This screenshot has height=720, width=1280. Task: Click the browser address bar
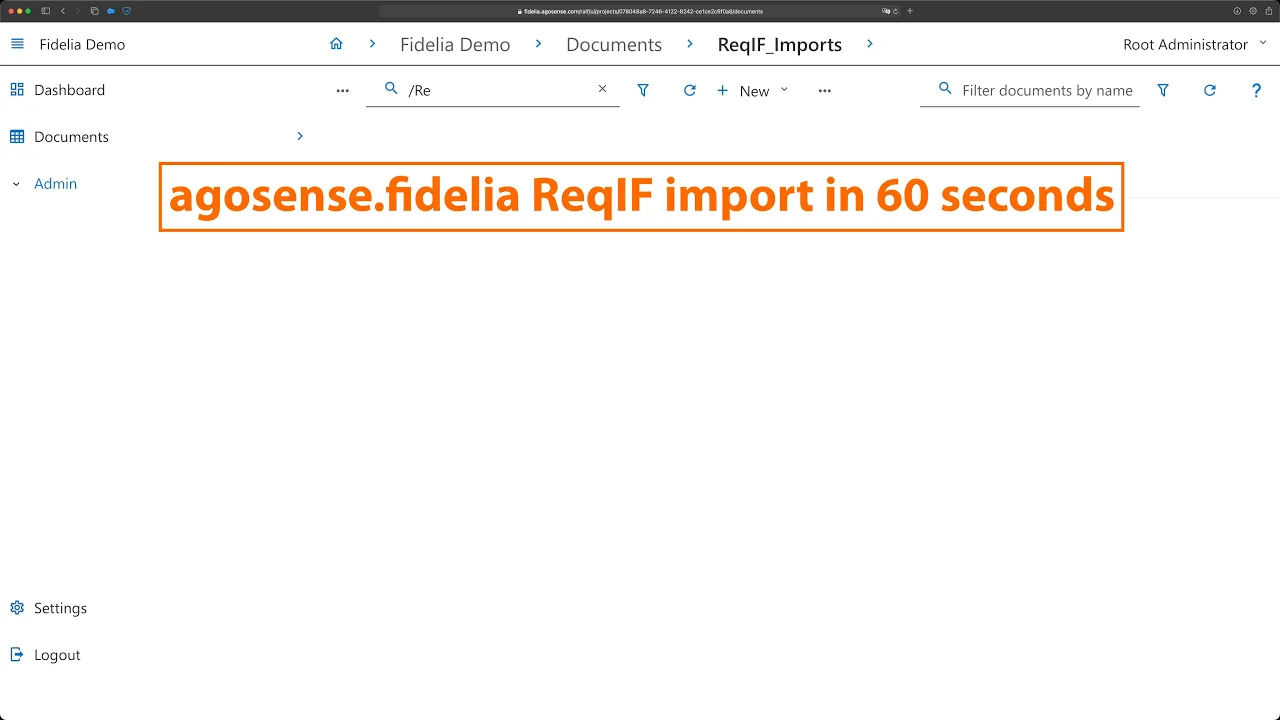pyautogui.click(x=640, y=11)
